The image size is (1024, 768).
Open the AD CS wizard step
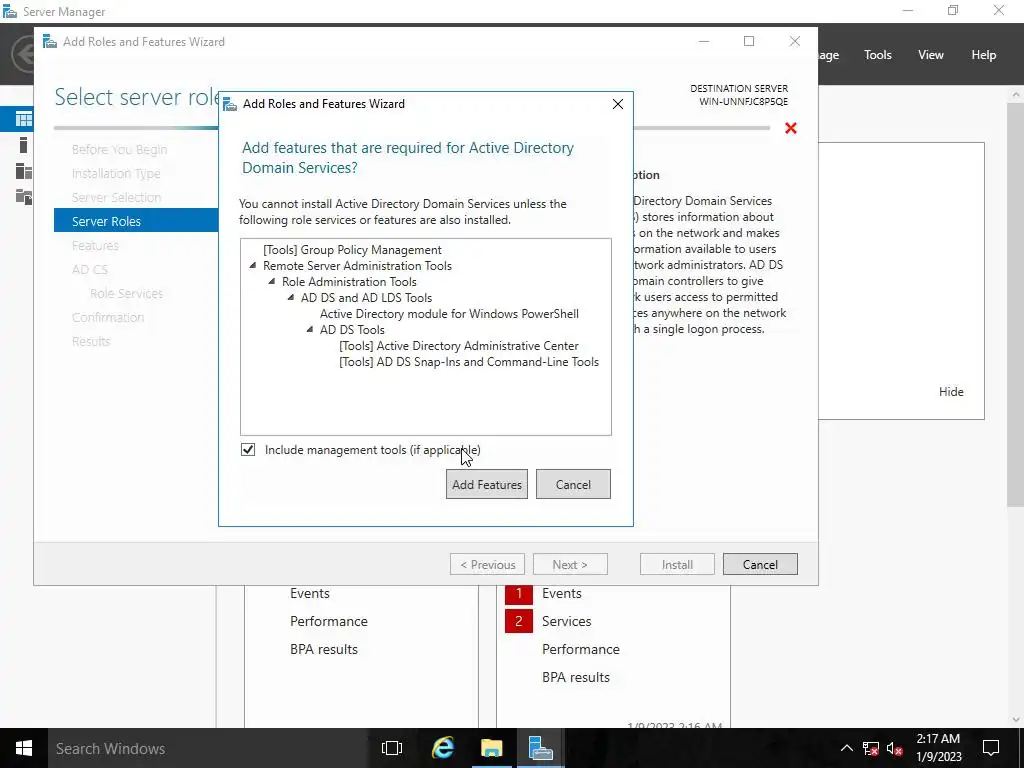[90, 269]
